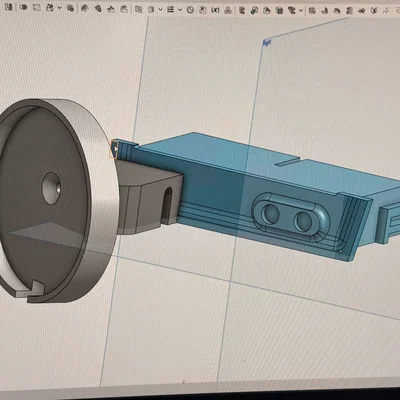
Task: Select the center hole of the gray disc
Action: coord(51,188)
